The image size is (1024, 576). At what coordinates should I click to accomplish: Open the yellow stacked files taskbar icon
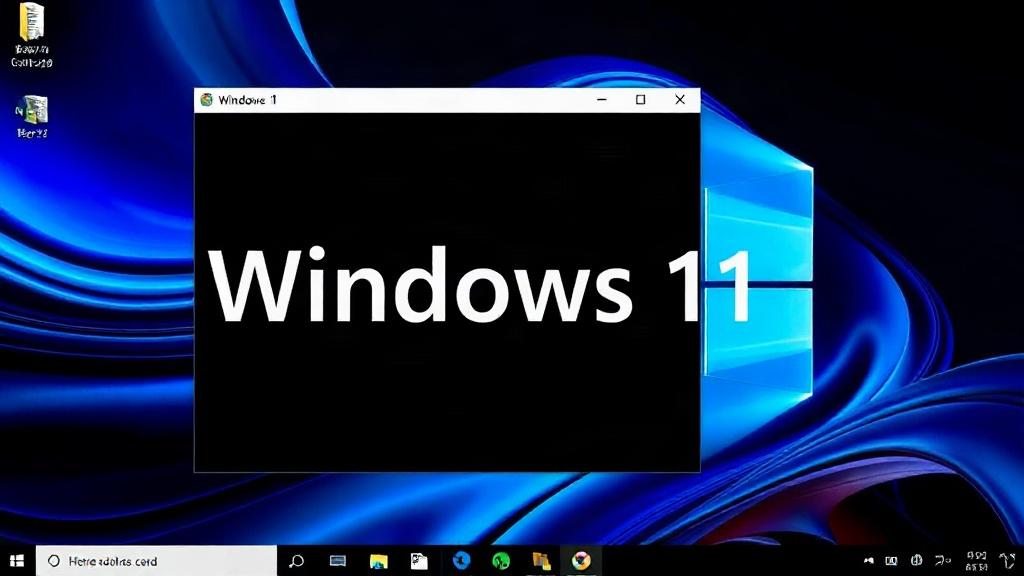click(x=541, y=561)
